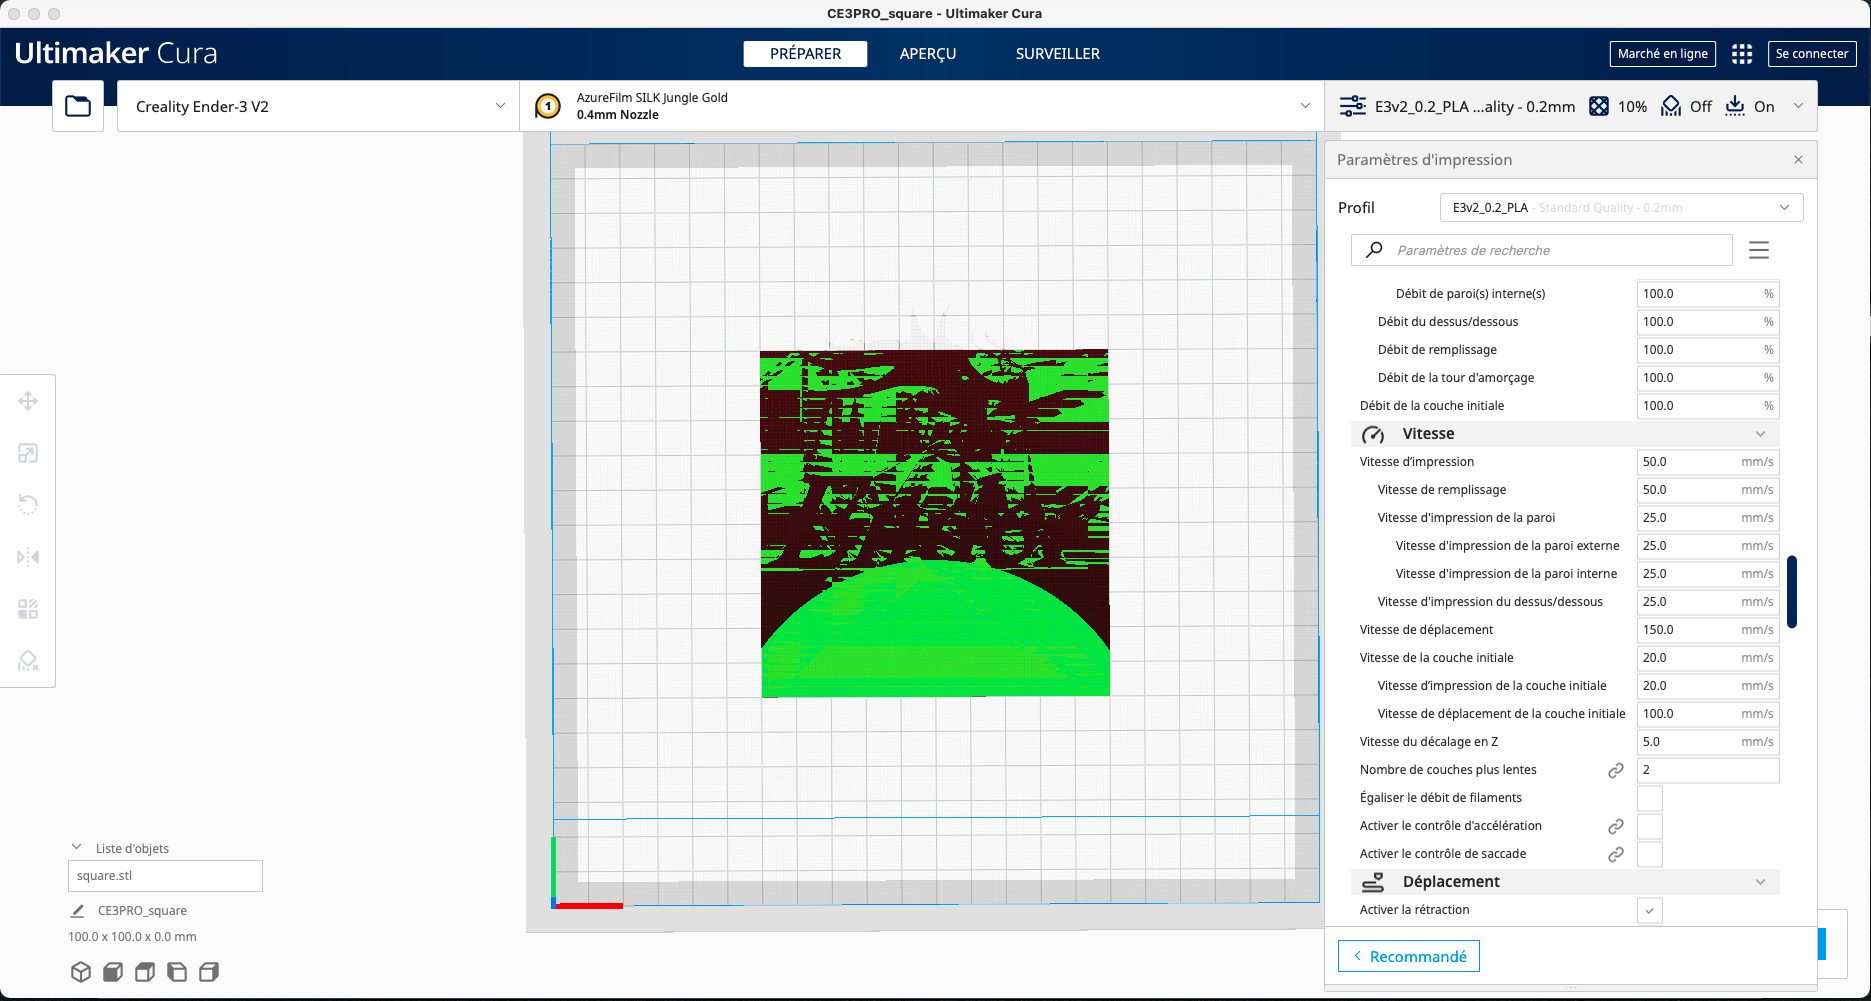
Task: Click the Débit du dessus/dessous label
Action: [x=1448, y=322]
